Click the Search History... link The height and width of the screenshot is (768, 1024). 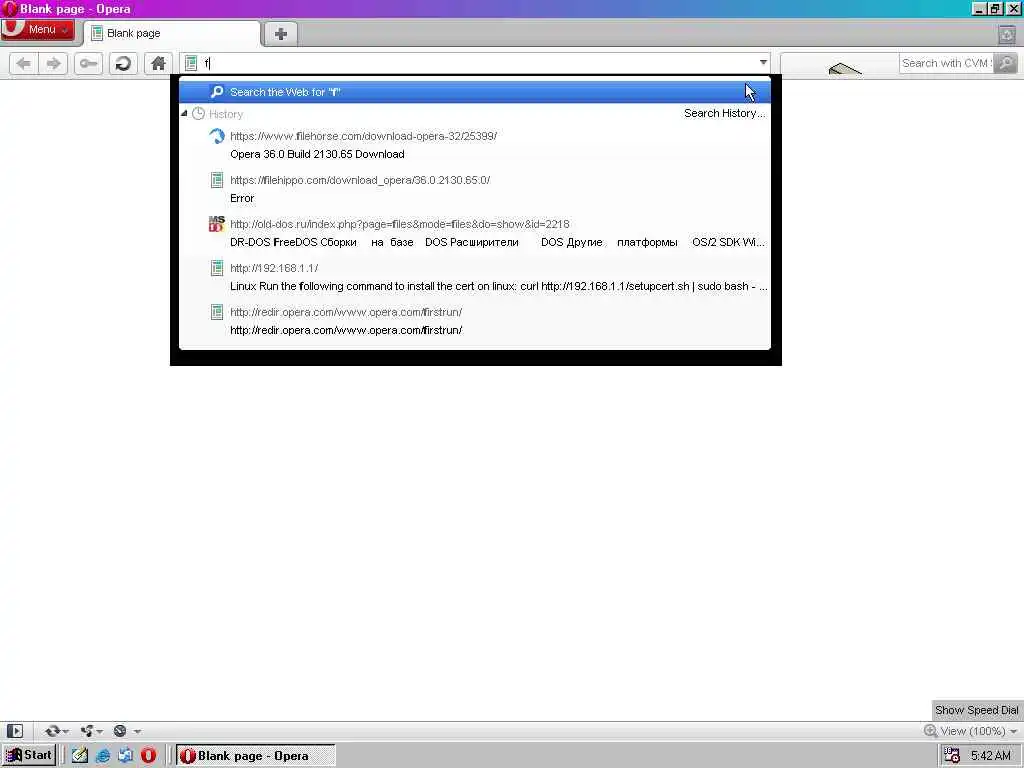[x=724, y=113]
